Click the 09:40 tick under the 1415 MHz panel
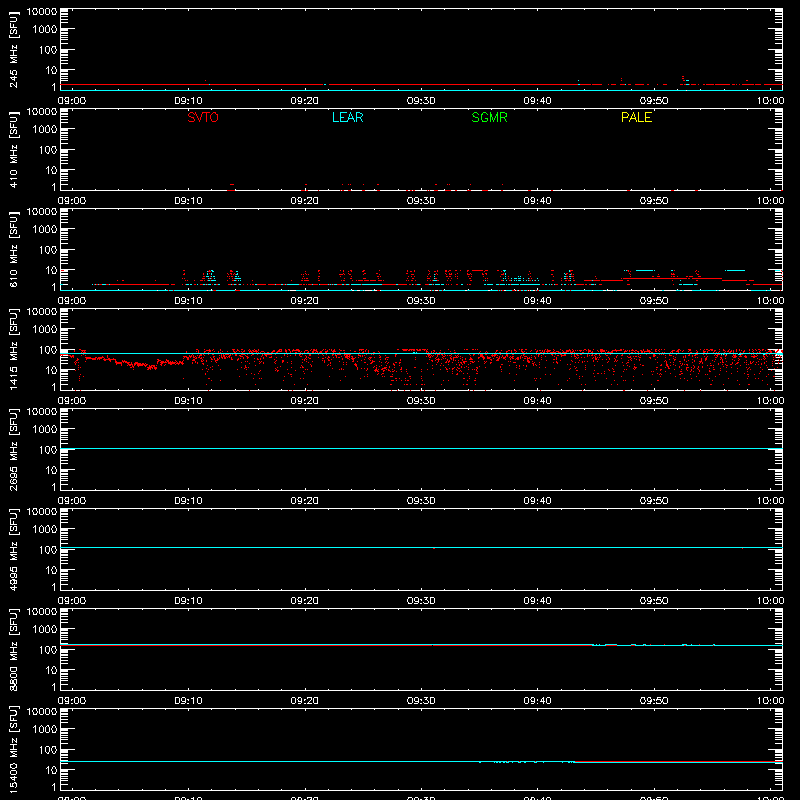This screenshot has width=800, height=800. pos(537,401)
